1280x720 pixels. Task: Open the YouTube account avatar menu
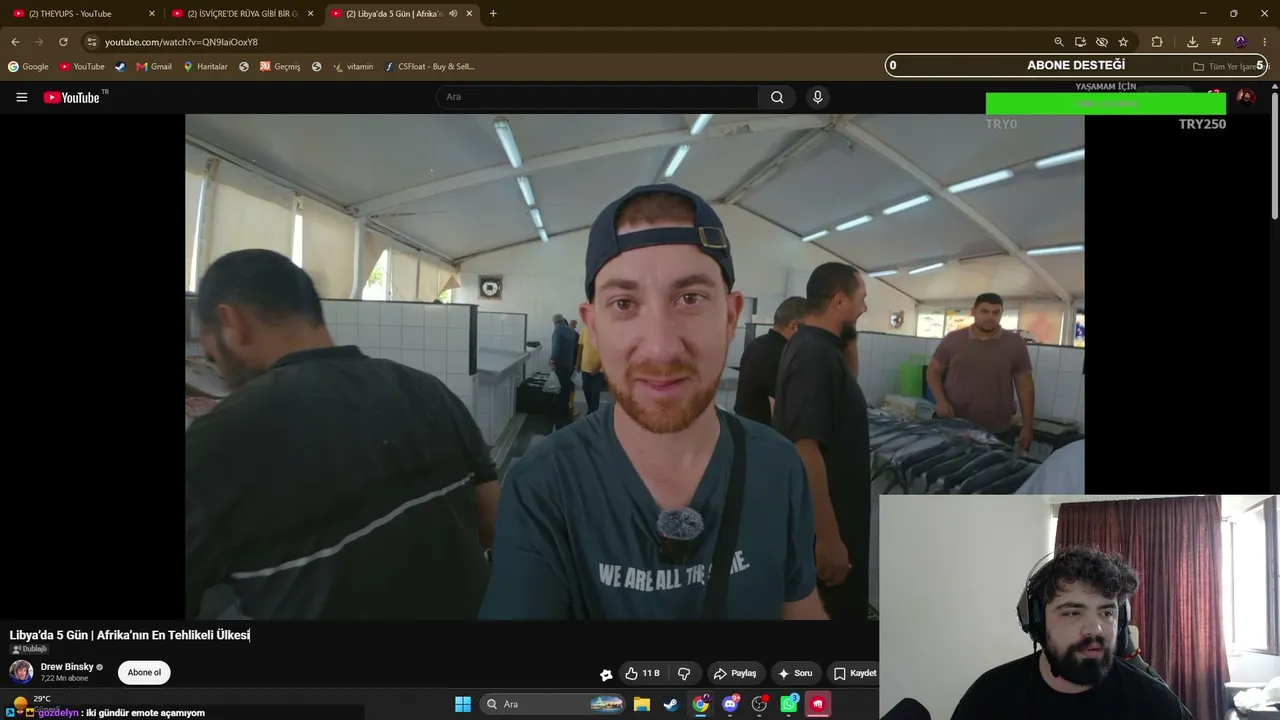[1246, 97]
